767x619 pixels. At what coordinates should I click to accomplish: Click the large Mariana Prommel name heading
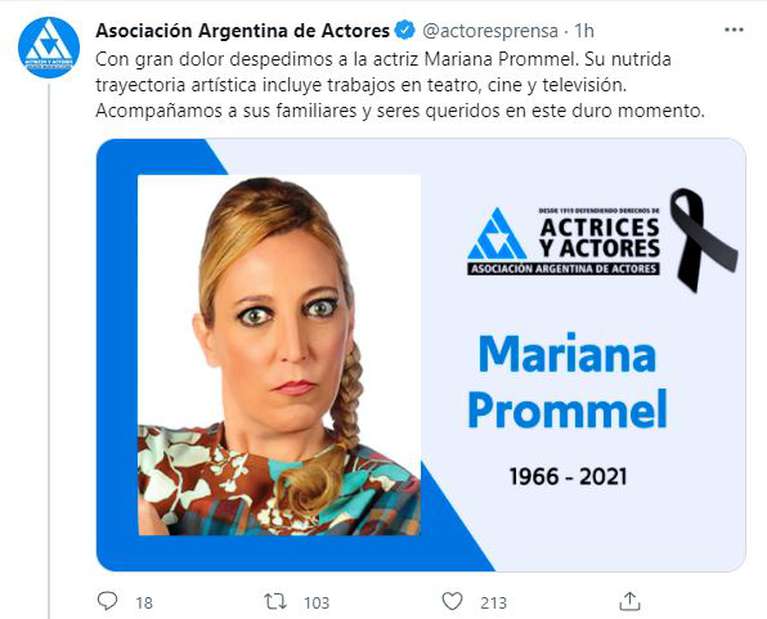pos(567,382)
